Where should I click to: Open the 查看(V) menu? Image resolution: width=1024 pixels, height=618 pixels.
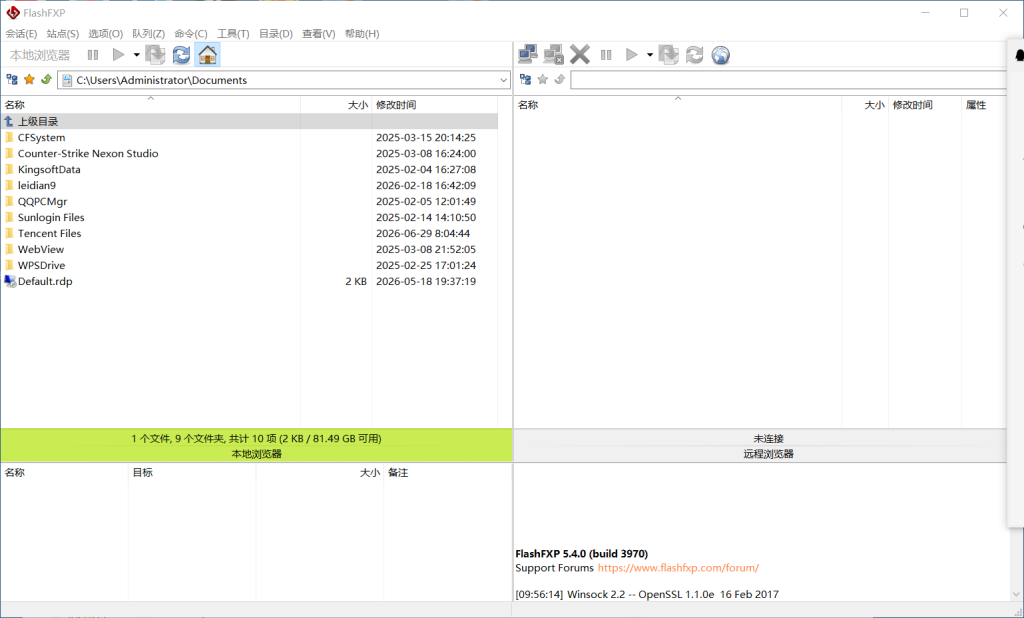coord(319,34)
